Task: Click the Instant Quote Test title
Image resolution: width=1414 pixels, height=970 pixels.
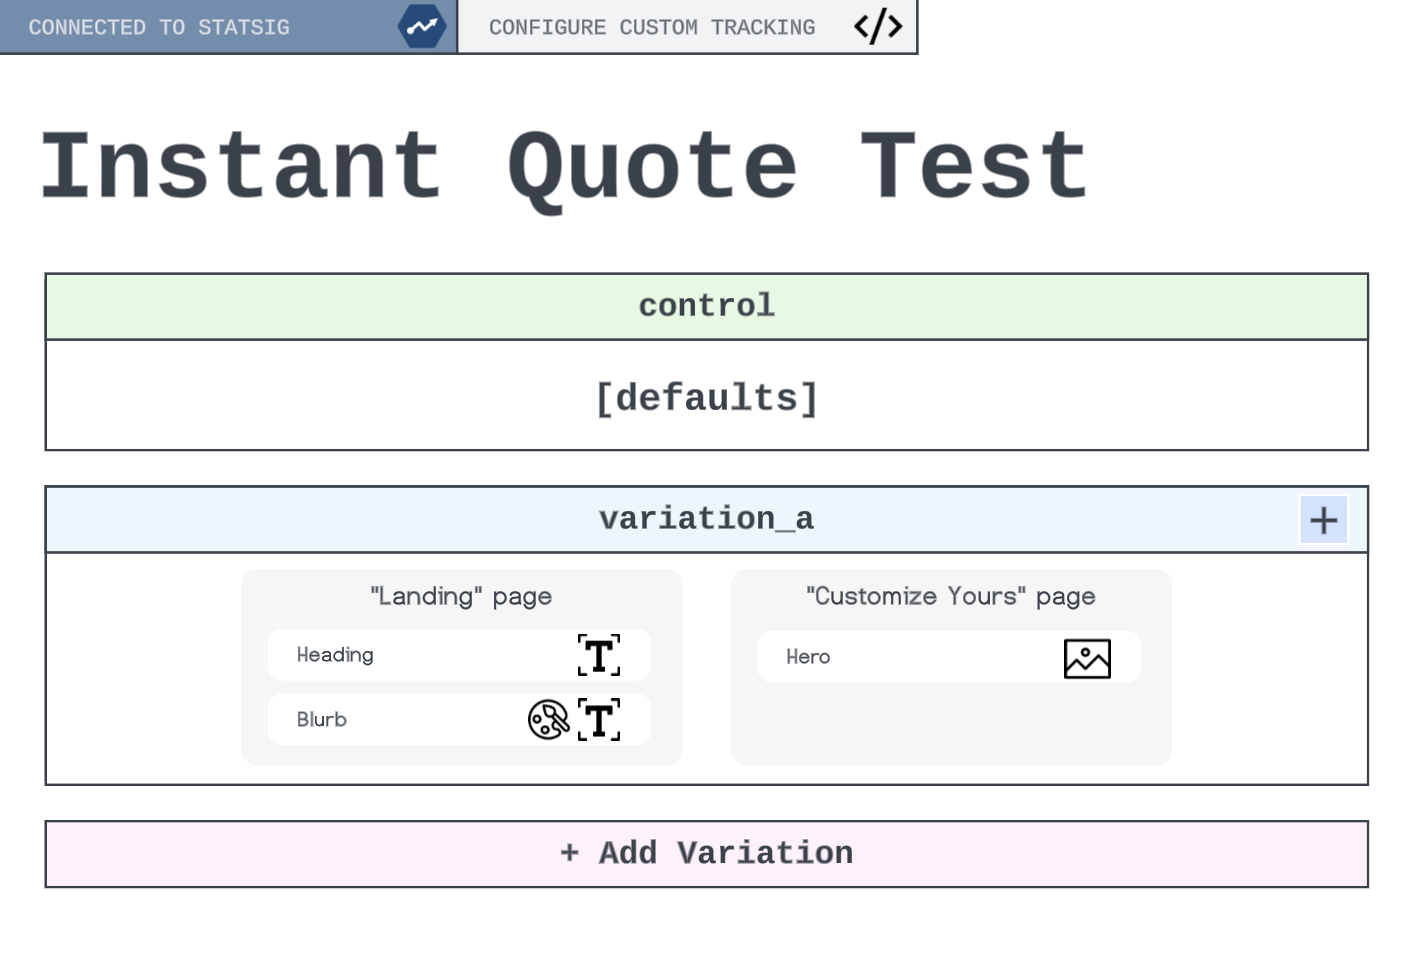Action: click(x=565, y=166)
